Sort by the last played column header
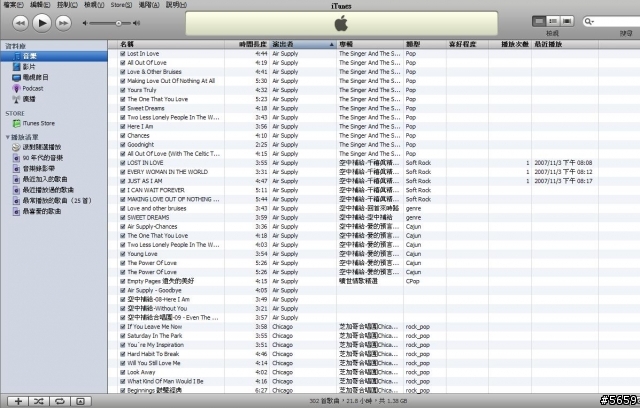The image size is (640, 408). [x=565, y=44]
